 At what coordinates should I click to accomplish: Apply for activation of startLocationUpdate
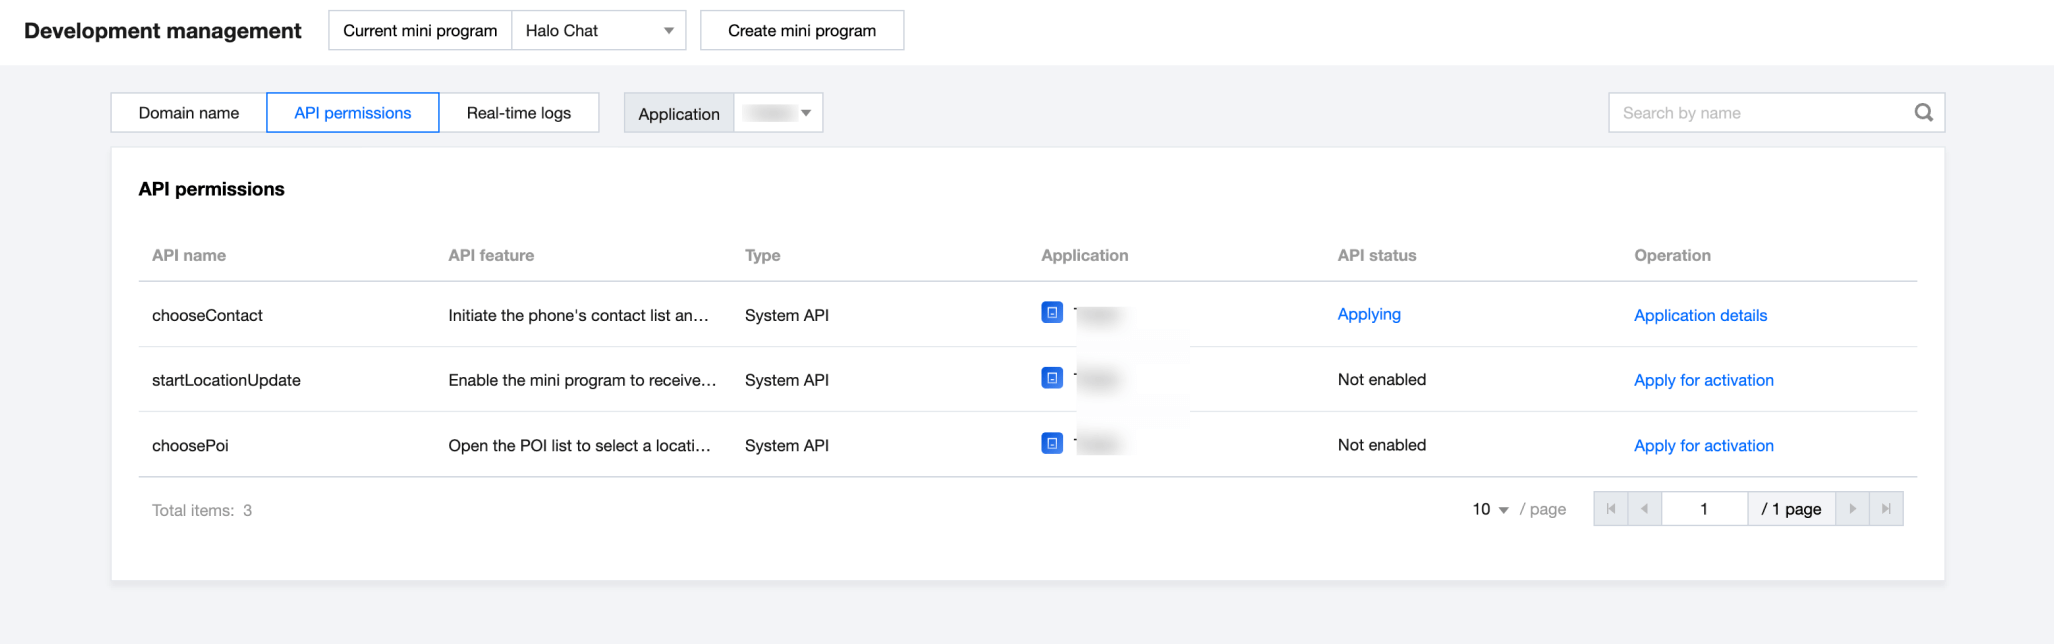[x=1703, y=380]
